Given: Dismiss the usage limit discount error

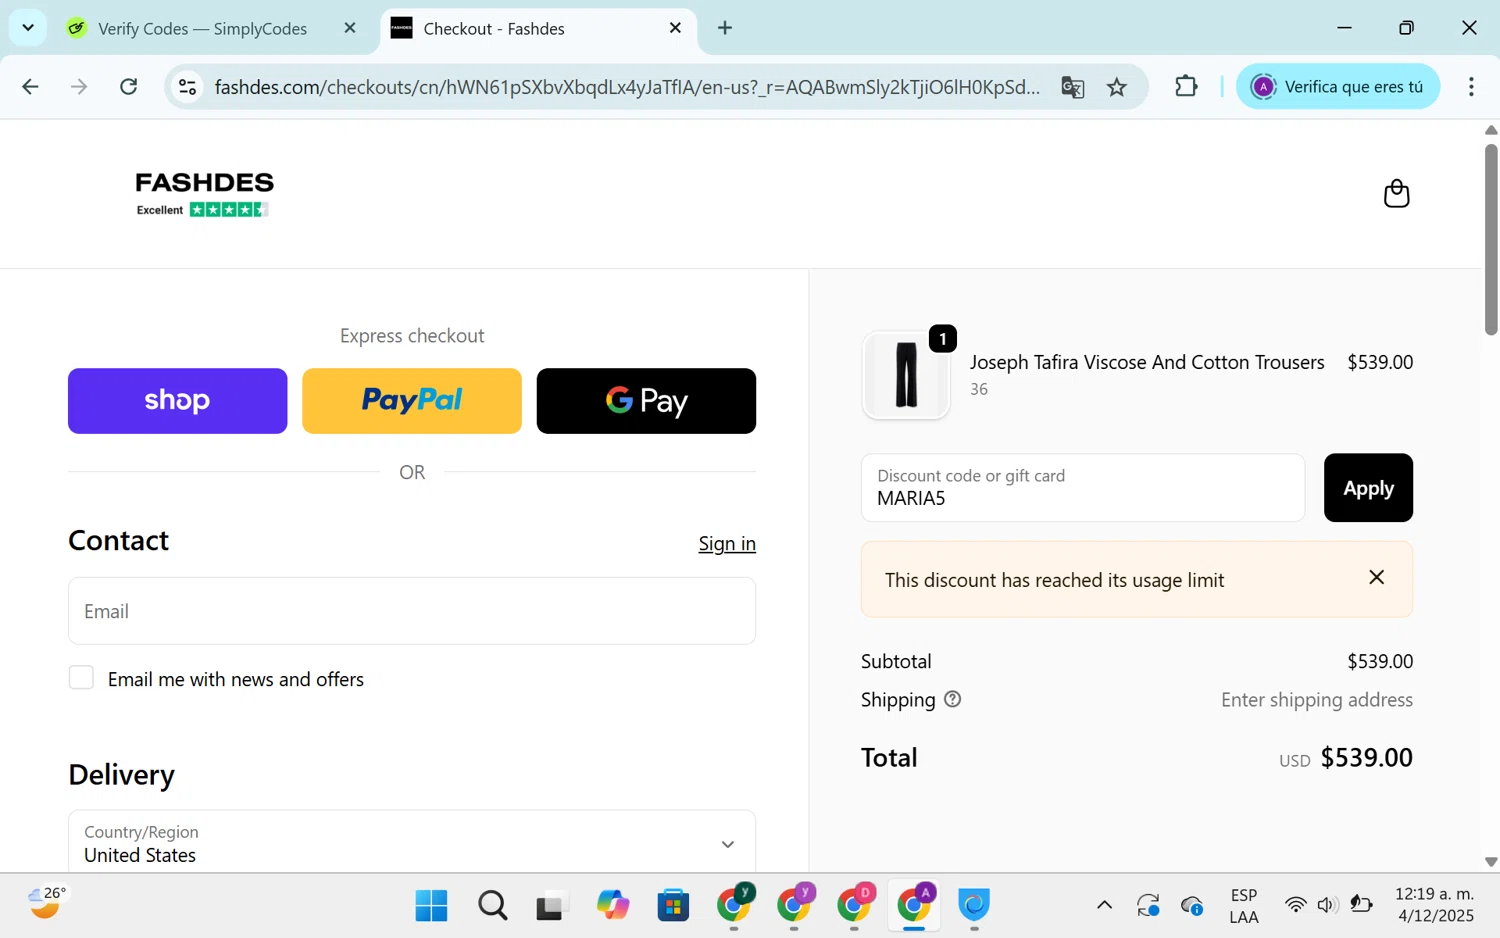Looking at the screenshot, I should click(x=1376, y=577).
